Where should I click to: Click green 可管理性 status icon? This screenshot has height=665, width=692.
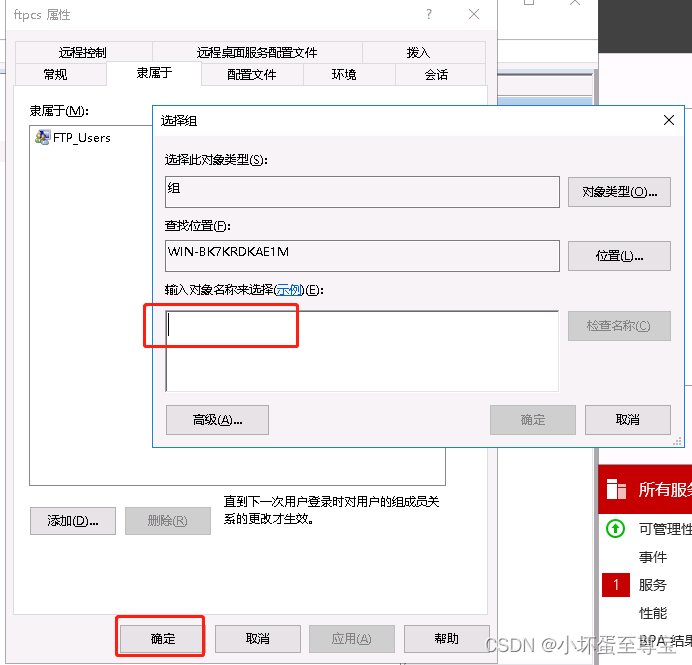pyautogui.click(x=615, y=528)
